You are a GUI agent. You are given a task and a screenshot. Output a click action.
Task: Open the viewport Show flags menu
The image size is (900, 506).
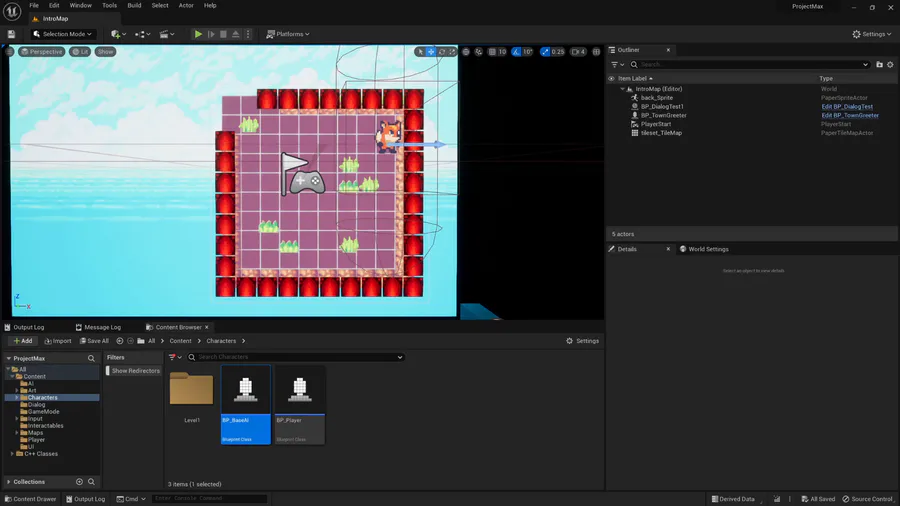tap(105, 52)
